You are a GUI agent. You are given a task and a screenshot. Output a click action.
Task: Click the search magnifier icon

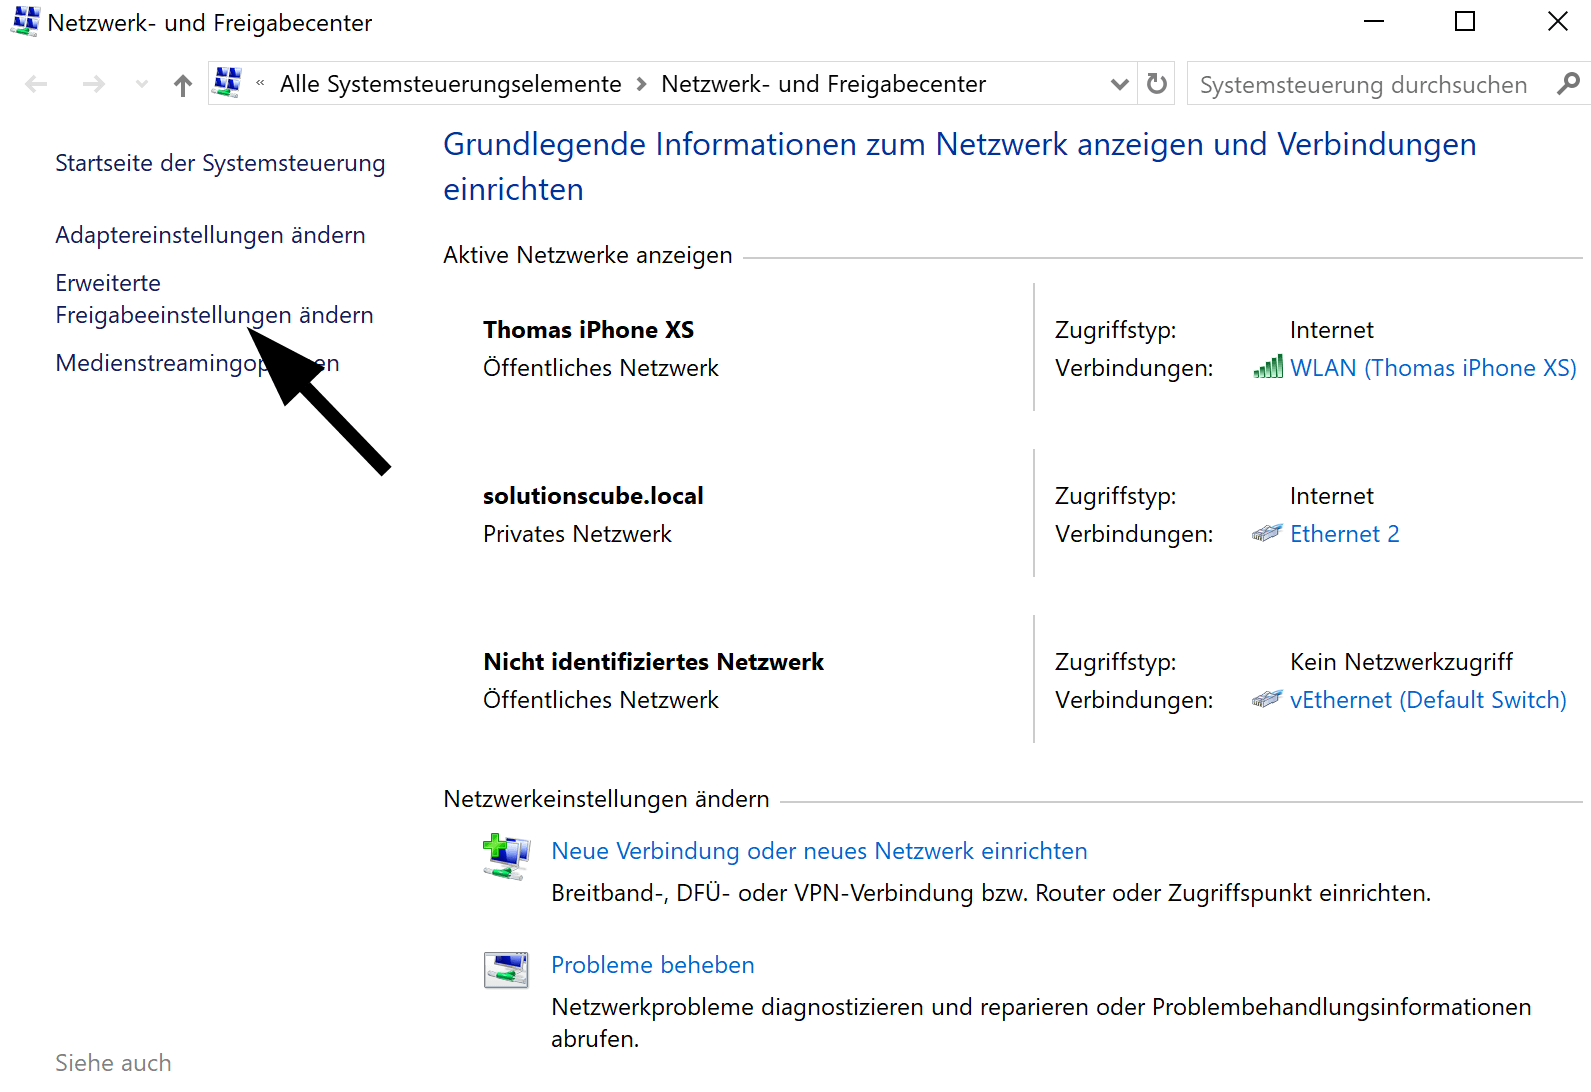pyautogui.click(x=1568, y=84)
